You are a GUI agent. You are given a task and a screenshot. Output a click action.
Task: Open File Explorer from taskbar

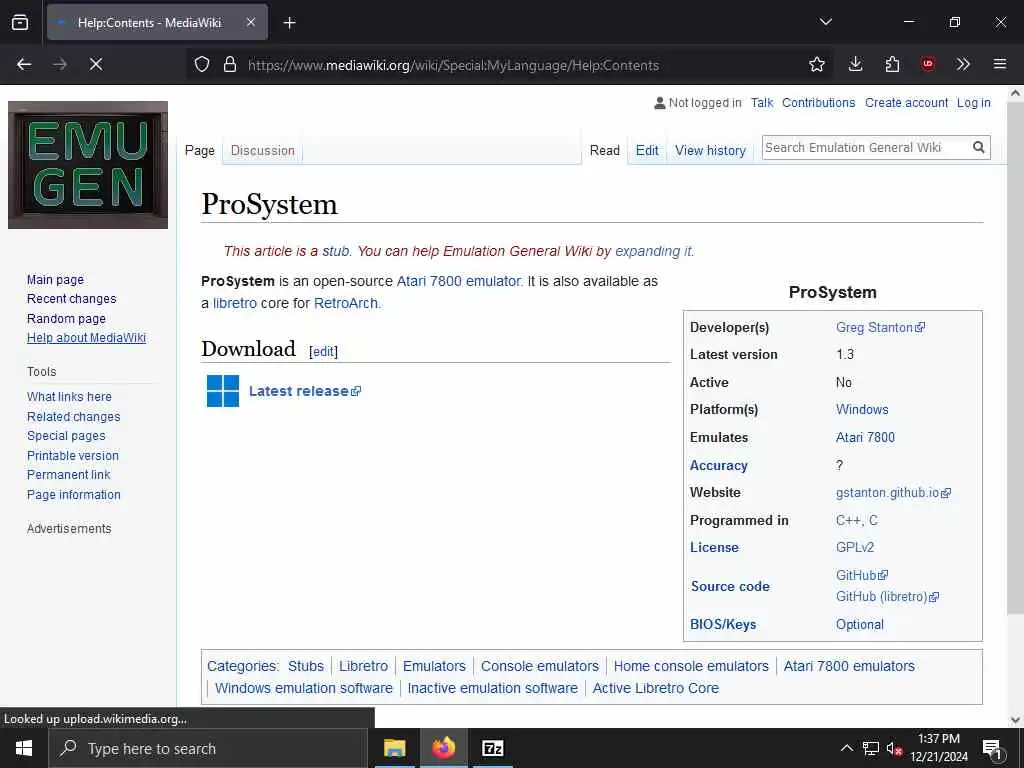[x=394, y=748]
